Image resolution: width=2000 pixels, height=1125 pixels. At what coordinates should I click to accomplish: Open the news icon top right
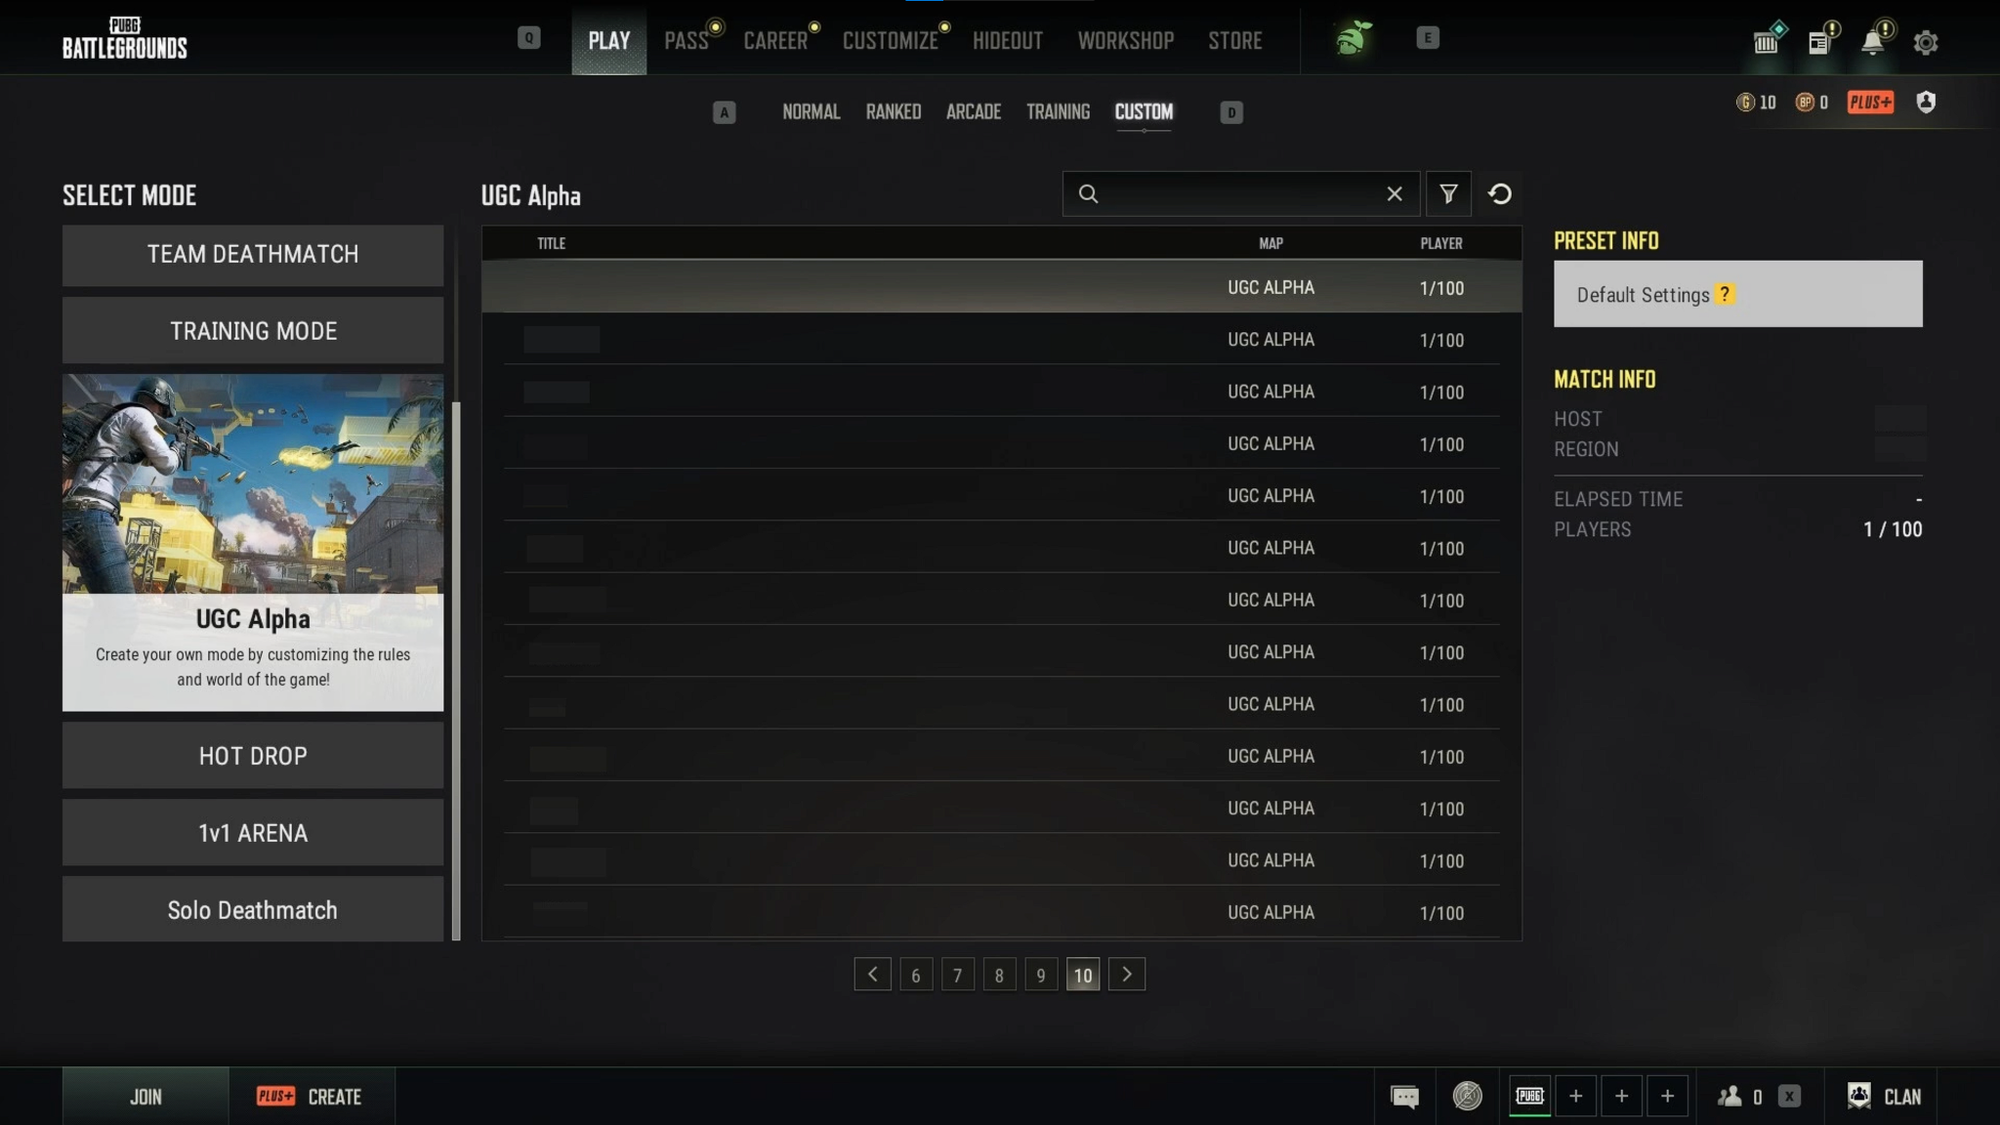1821,40
